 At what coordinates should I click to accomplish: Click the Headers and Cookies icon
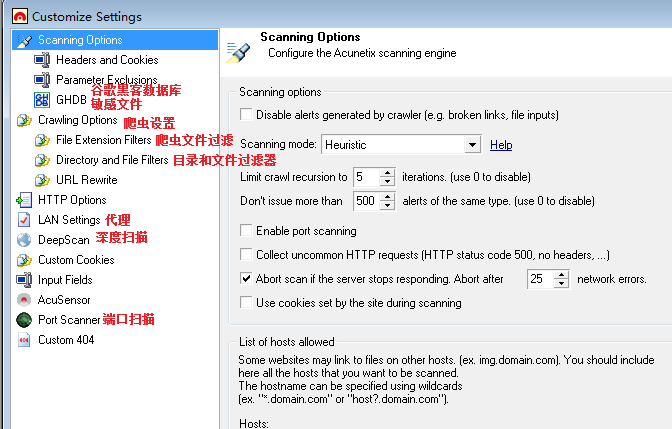pyautogui.click(x=42, y=60)
